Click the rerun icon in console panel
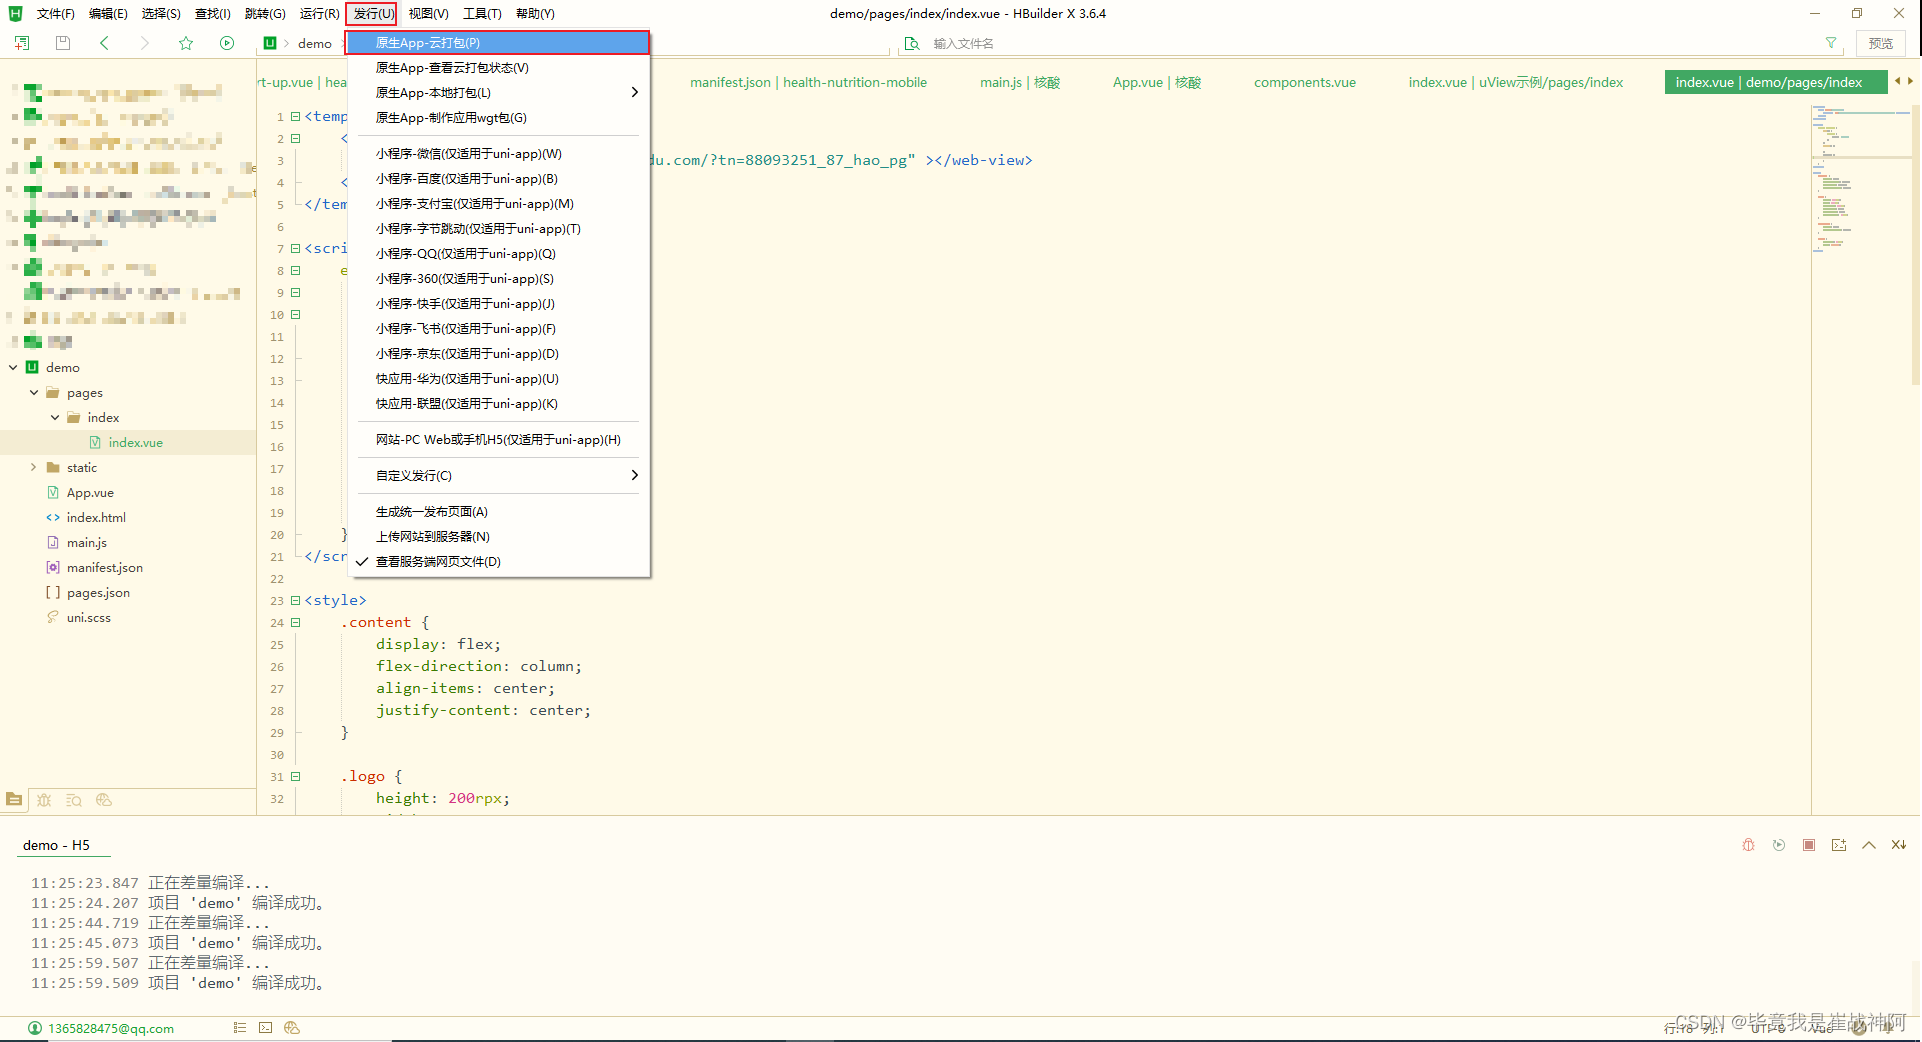This screenshot has width=1922, height=1042. coord(1778,845)
